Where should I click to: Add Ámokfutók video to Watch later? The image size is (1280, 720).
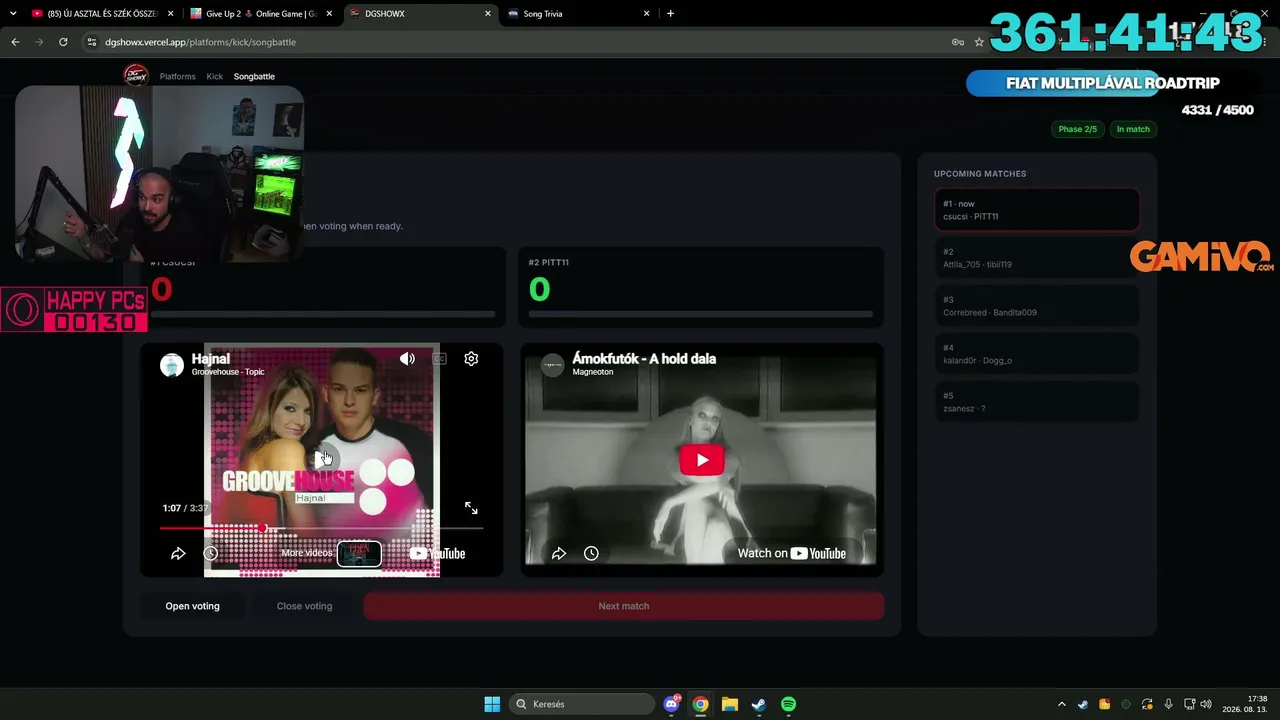(591, 553)
